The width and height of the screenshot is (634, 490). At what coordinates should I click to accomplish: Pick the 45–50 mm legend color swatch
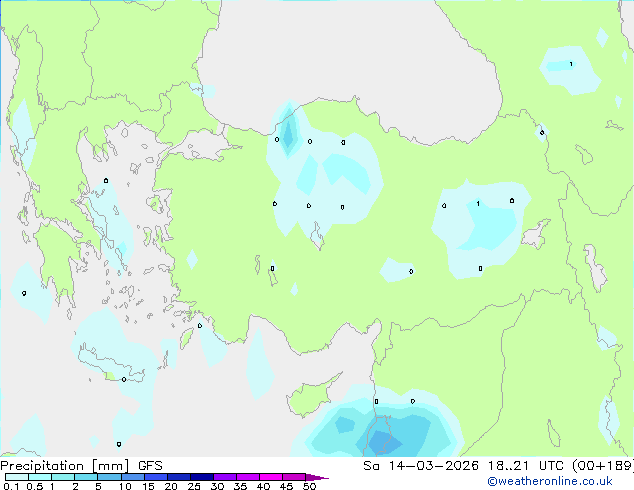(294, 477)
